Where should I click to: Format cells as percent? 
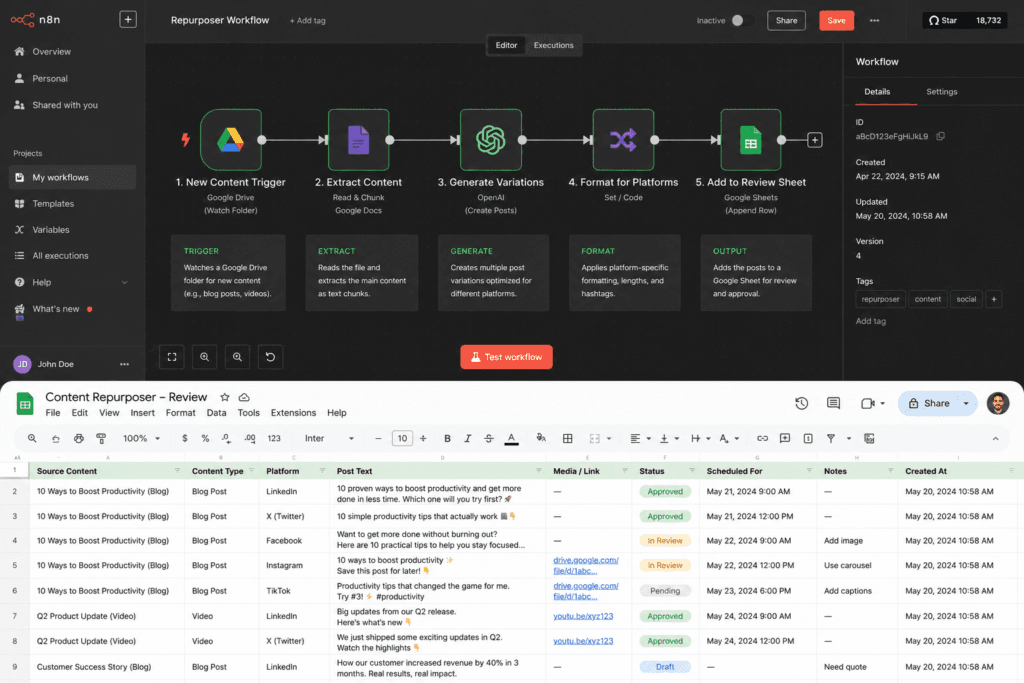[205, 438]
